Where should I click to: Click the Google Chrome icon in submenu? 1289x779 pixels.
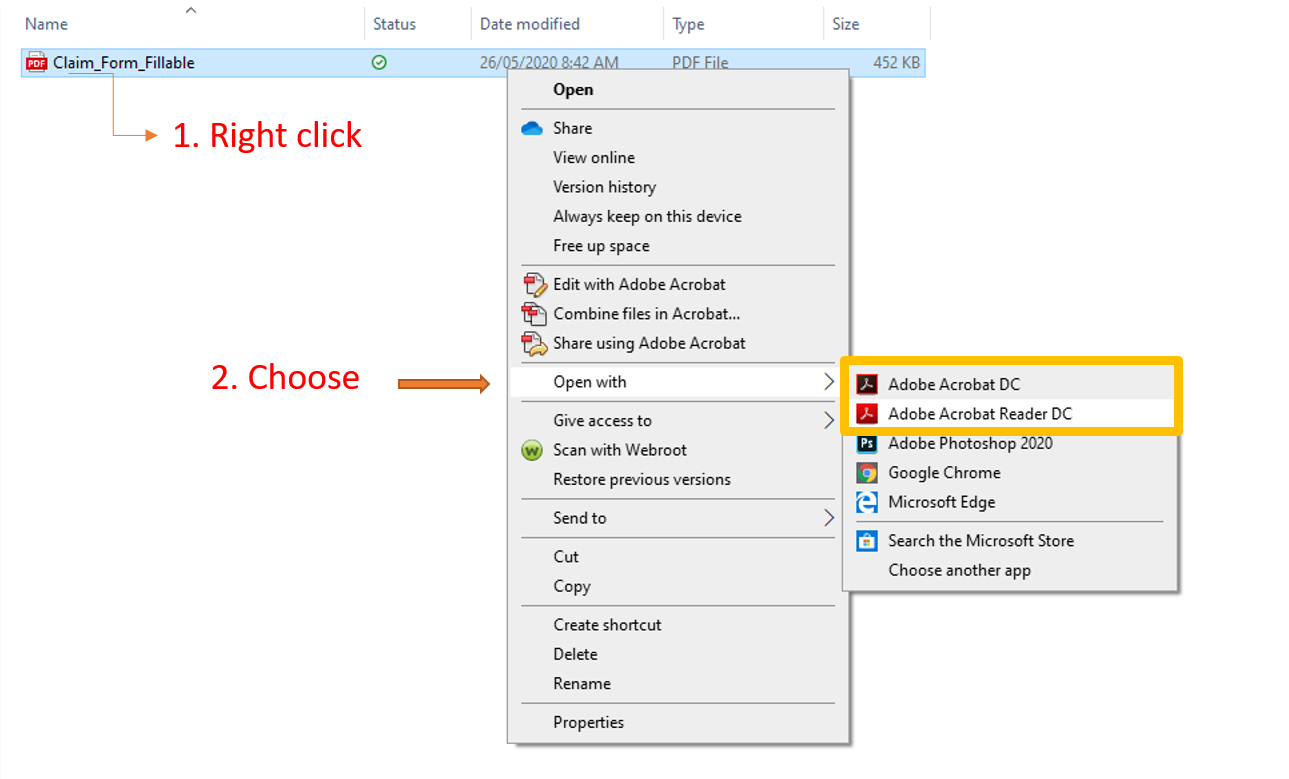tap(867, 473)
